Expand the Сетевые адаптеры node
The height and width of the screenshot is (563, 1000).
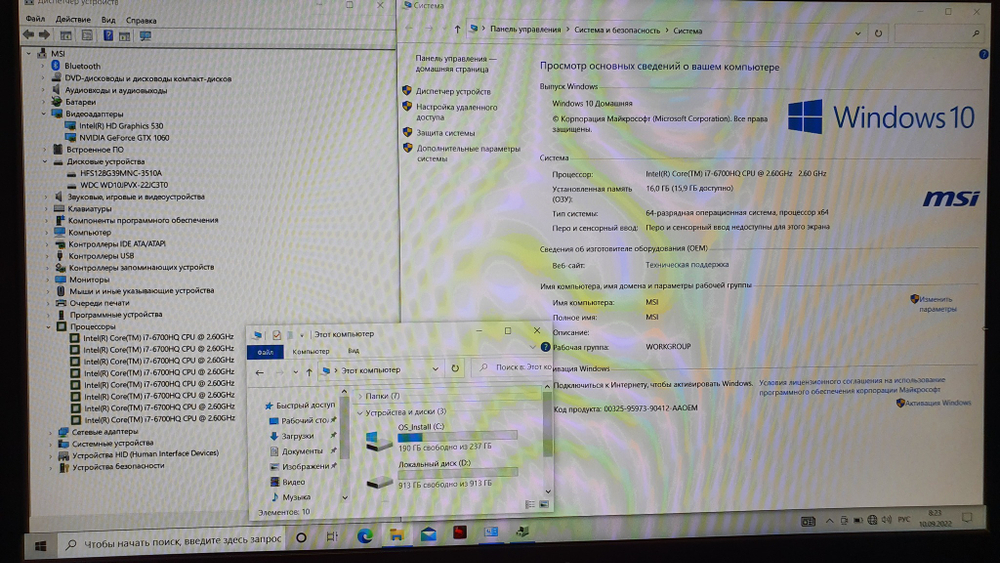point(50,432)
